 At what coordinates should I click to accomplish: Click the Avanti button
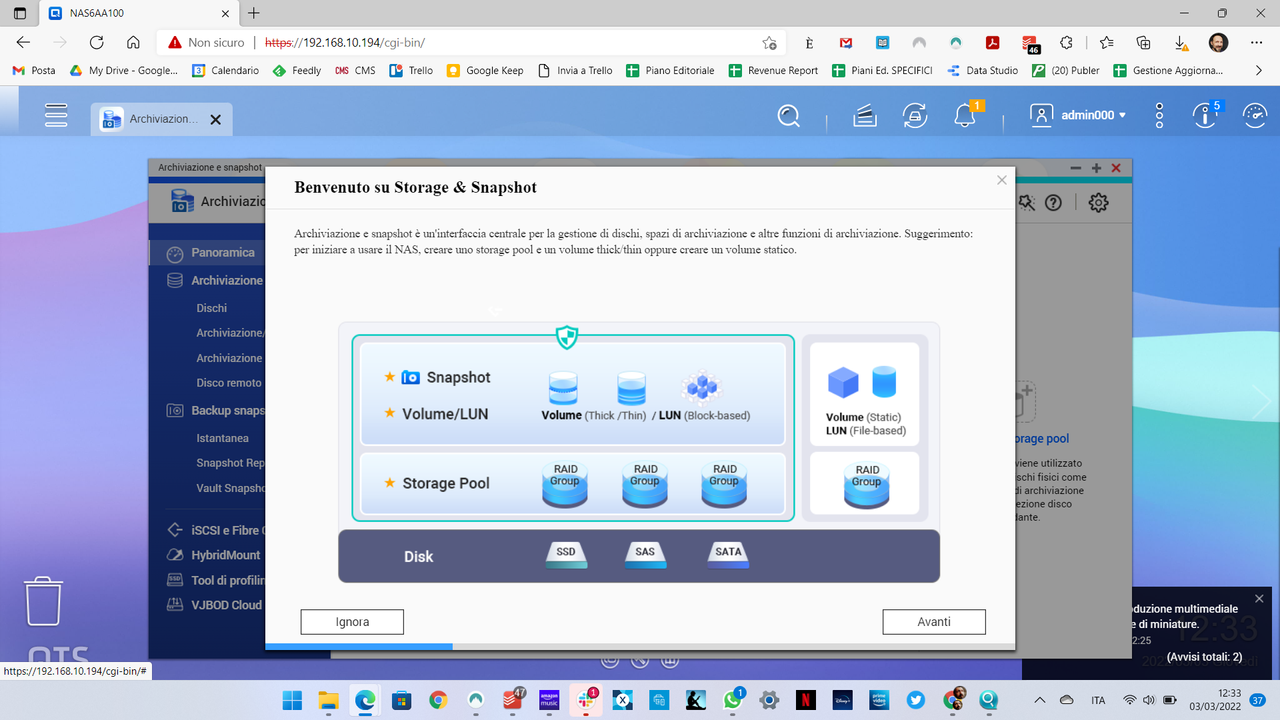click(934, 622)
